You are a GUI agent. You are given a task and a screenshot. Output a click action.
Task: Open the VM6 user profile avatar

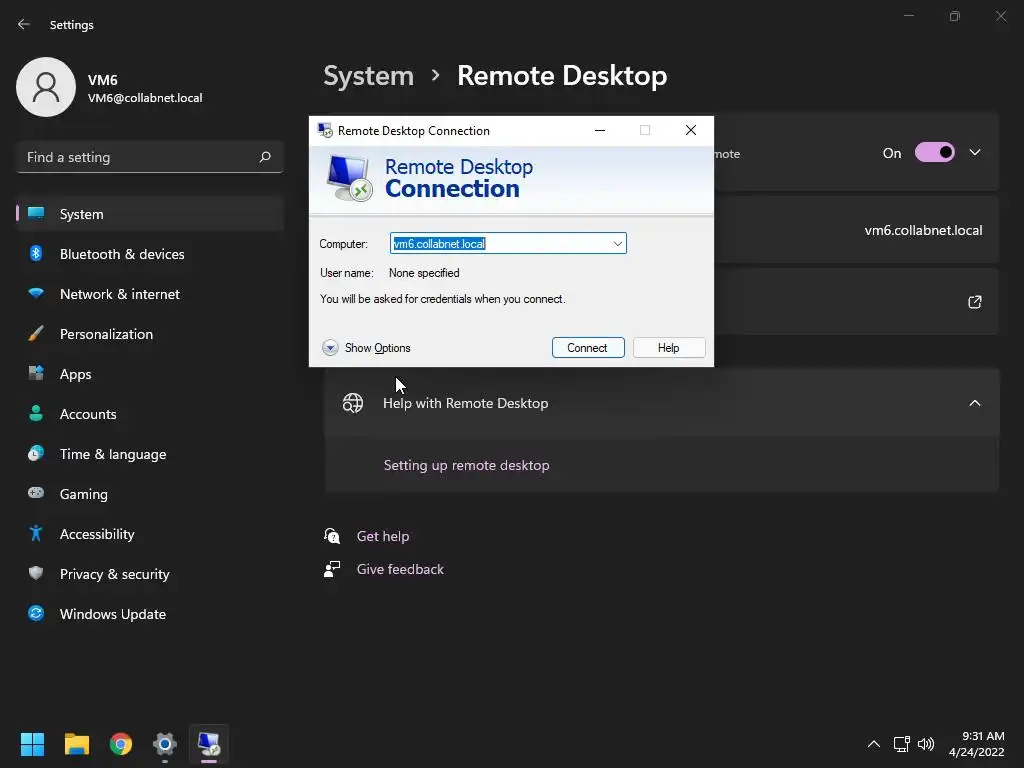(x=46, y=87)
